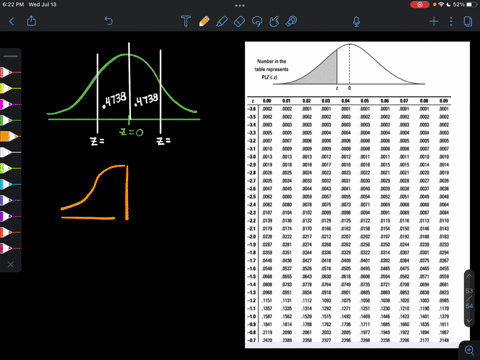Open the page manager icon
Image resolution: width=480 pixels, height=360 pixels.
[x=468, y=22]
